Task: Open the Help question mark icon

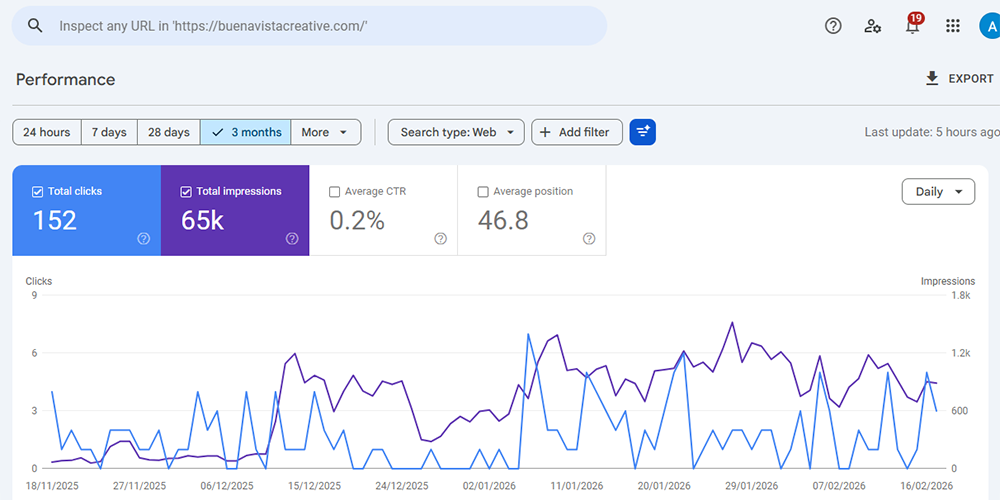Action: coord(833,26)
